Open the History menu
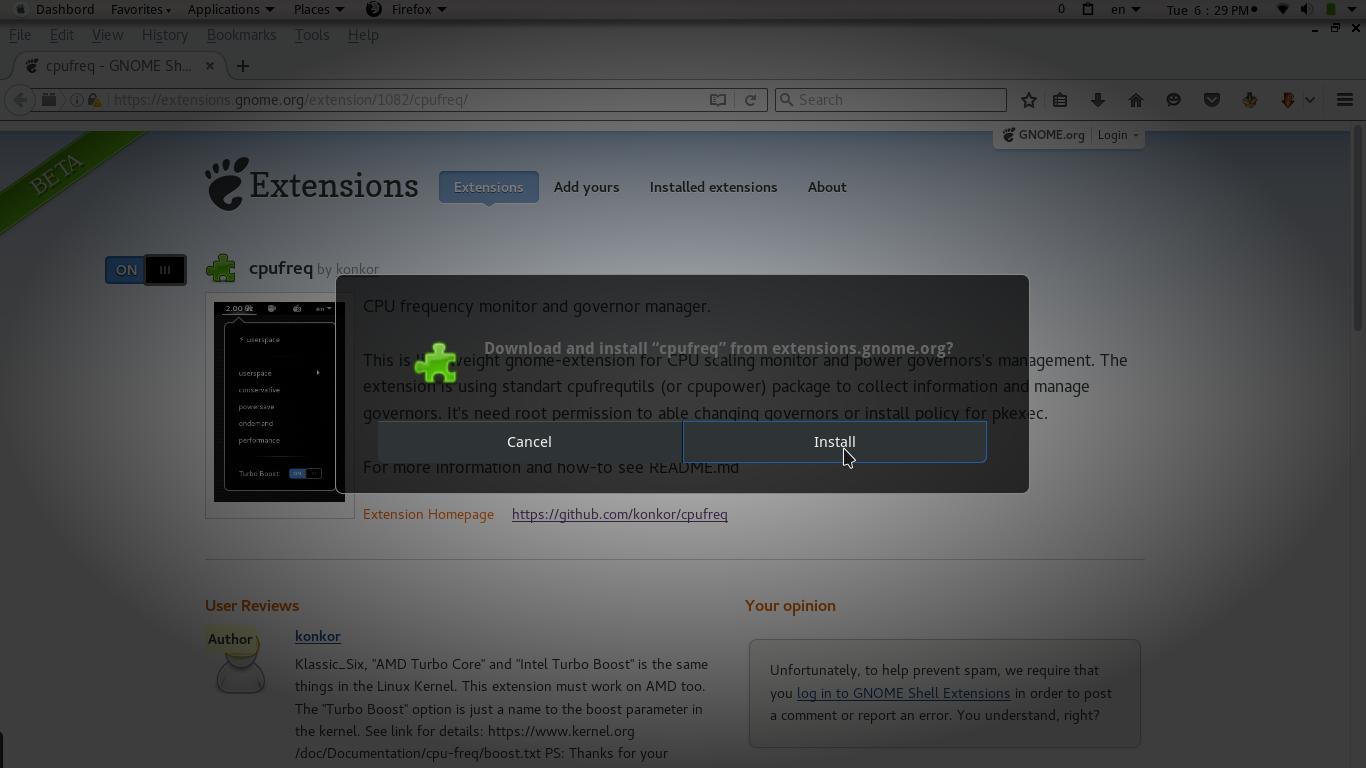 [x=165, y=35]
